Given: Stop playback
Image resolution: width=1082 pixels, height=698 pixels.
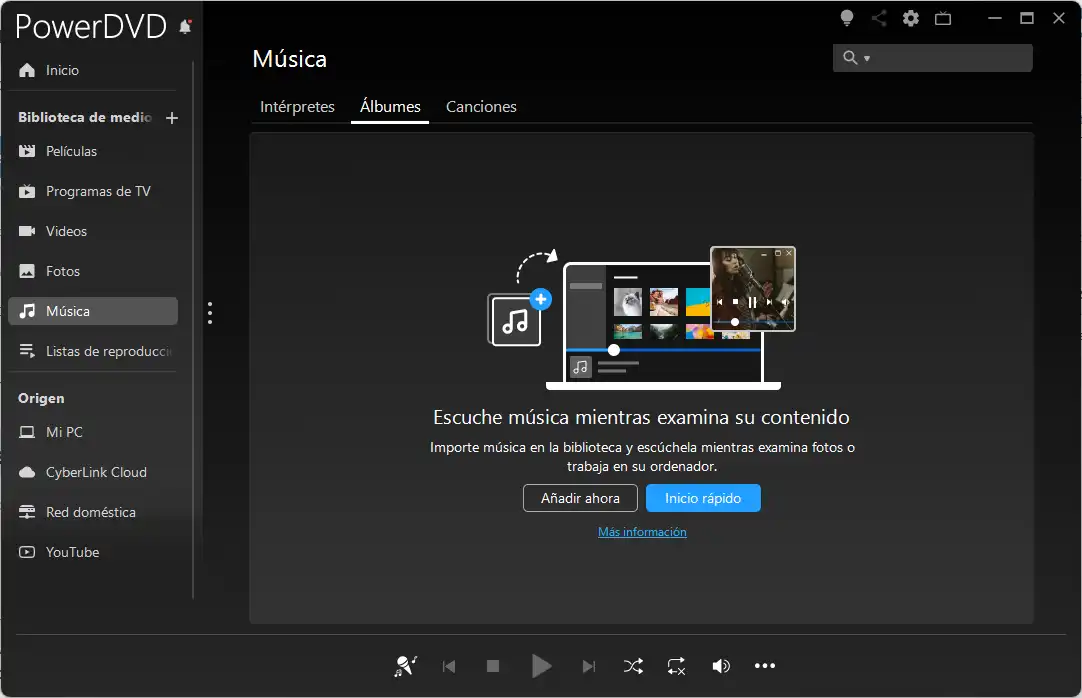Looking at the screenshot, I should [x=493, y=666].
